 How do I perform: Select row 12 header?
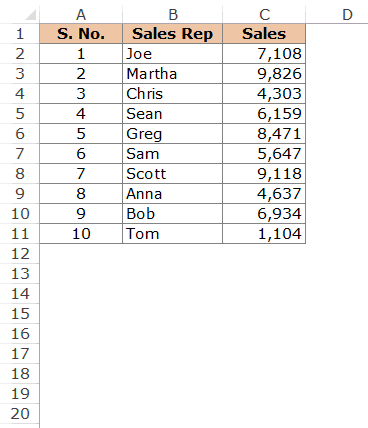20,254
